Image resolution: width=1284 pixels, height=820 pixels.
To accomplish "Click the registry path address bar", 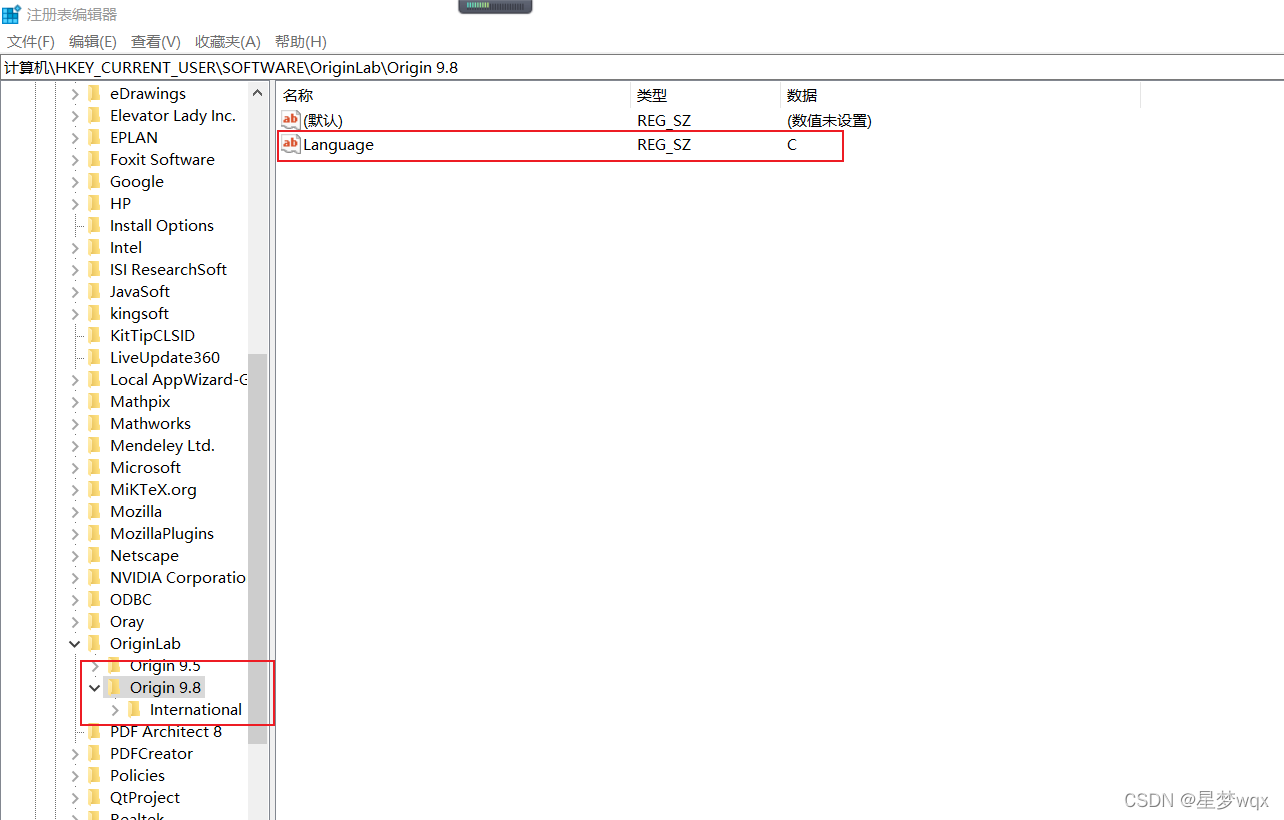I will [x=642, y=68].
